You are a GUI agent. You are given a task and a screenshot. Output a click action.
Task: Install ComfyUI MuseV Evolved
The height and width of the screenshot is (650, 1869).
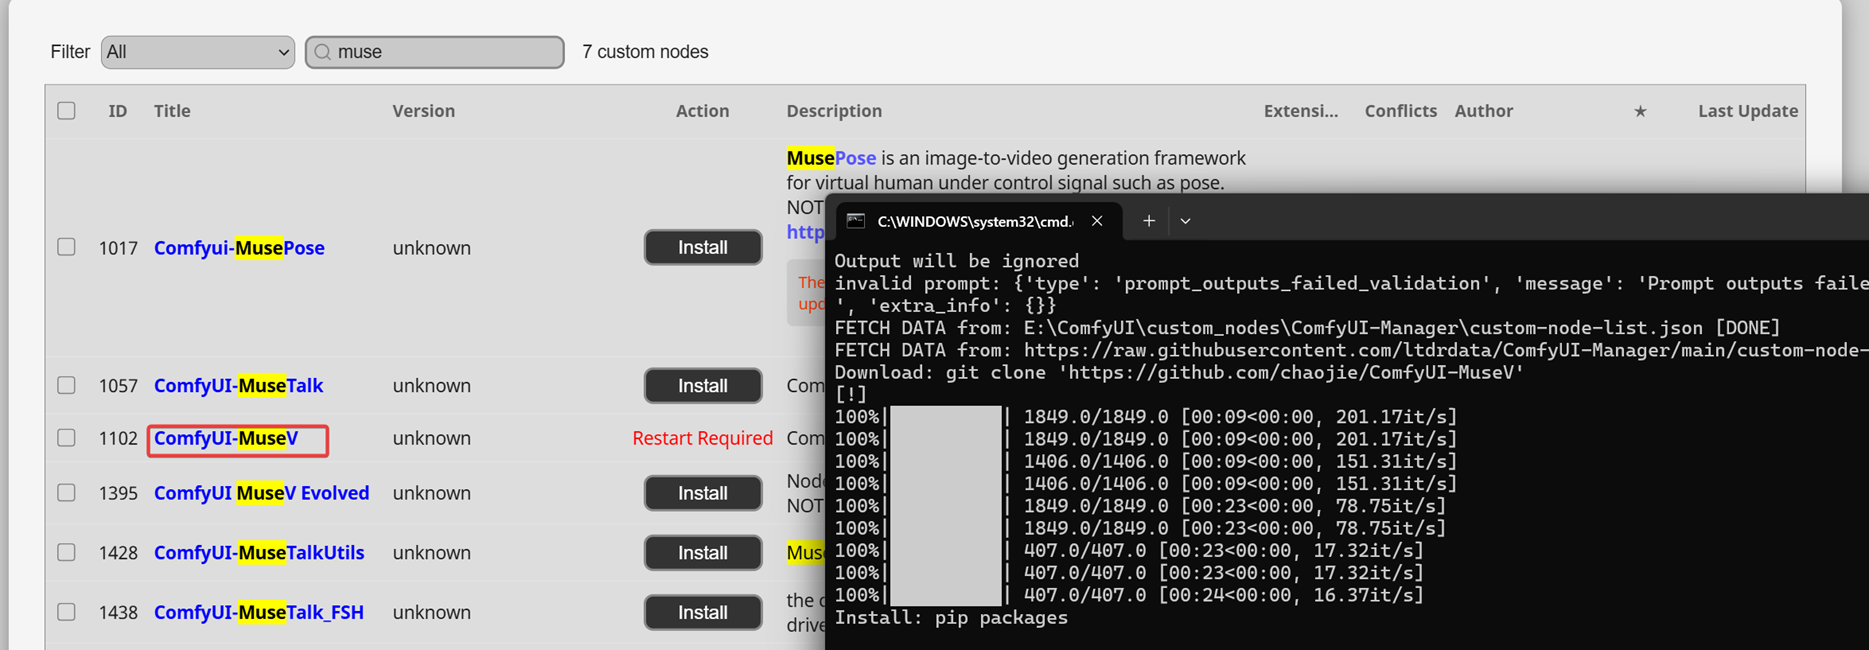(703, 493)
